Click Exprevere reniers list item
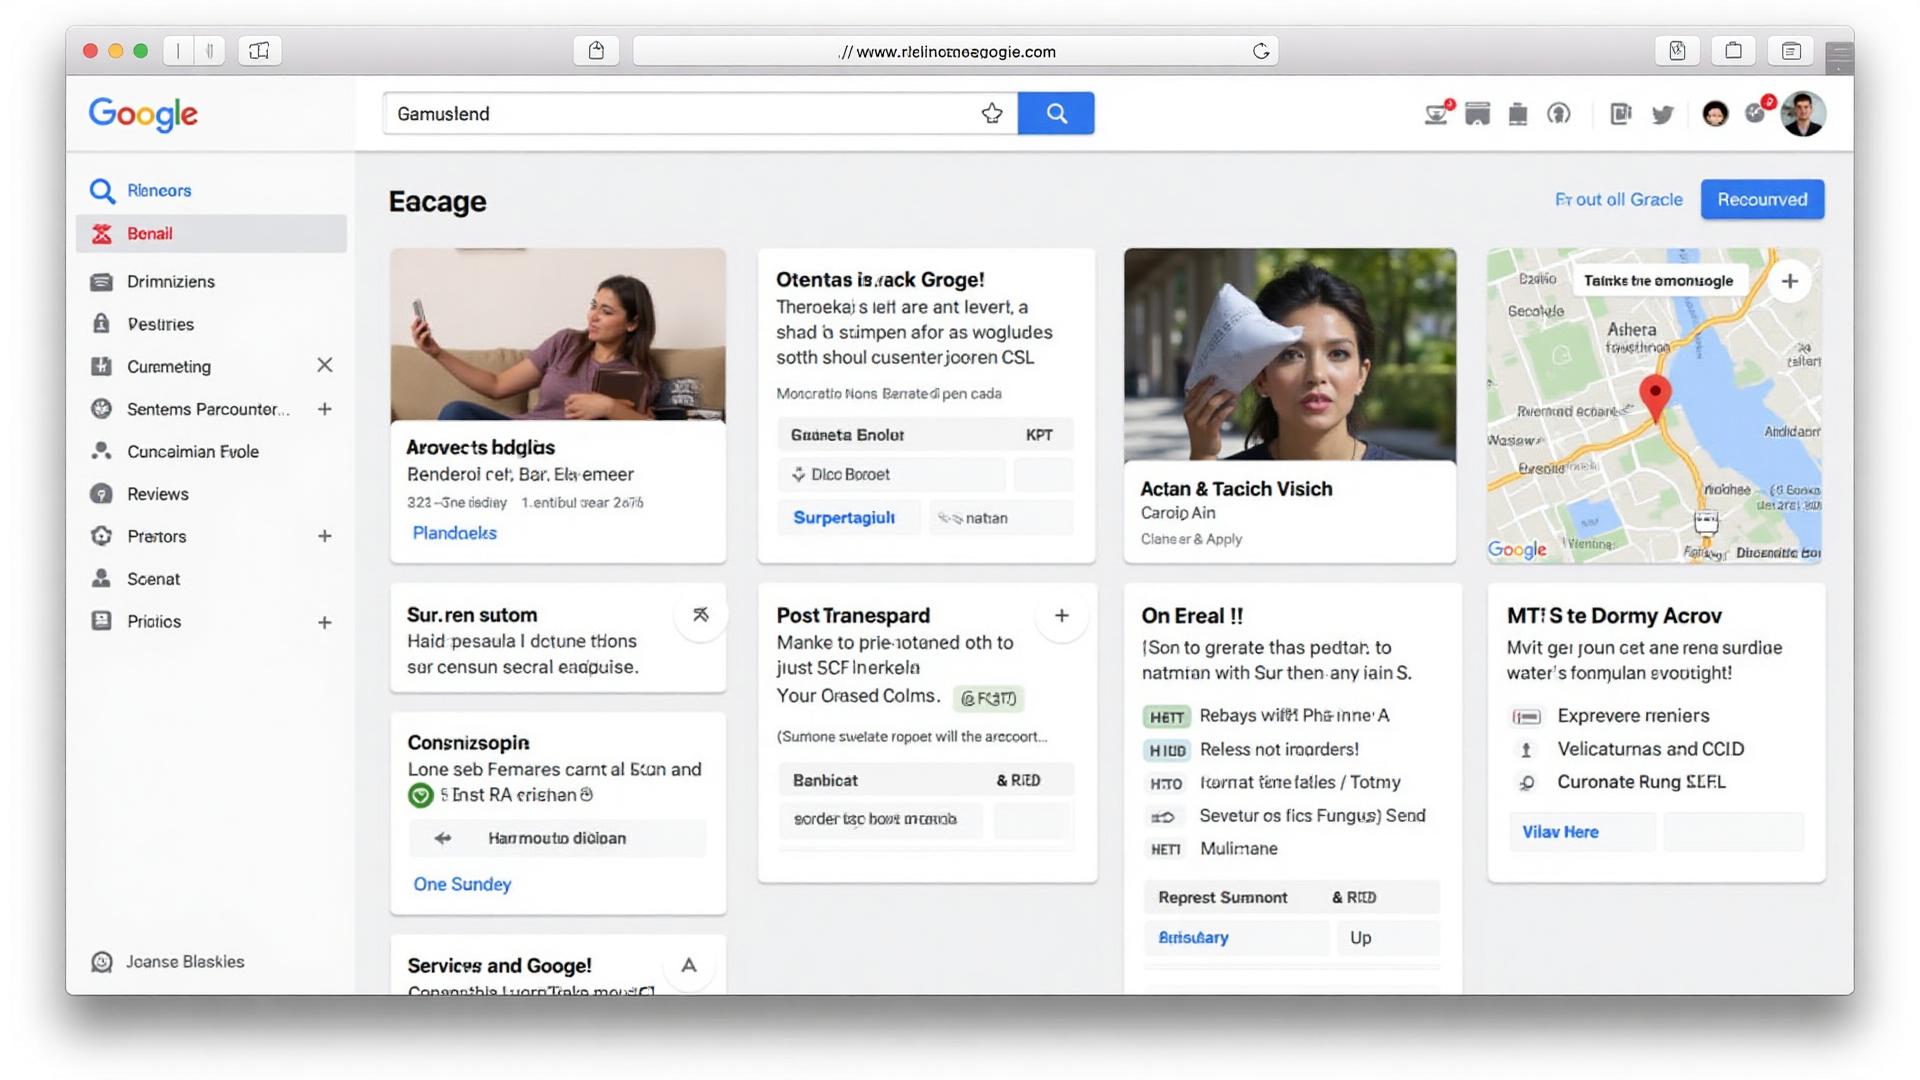The width and height of the screenshot is (1920, 1080). coord(1633,715)
